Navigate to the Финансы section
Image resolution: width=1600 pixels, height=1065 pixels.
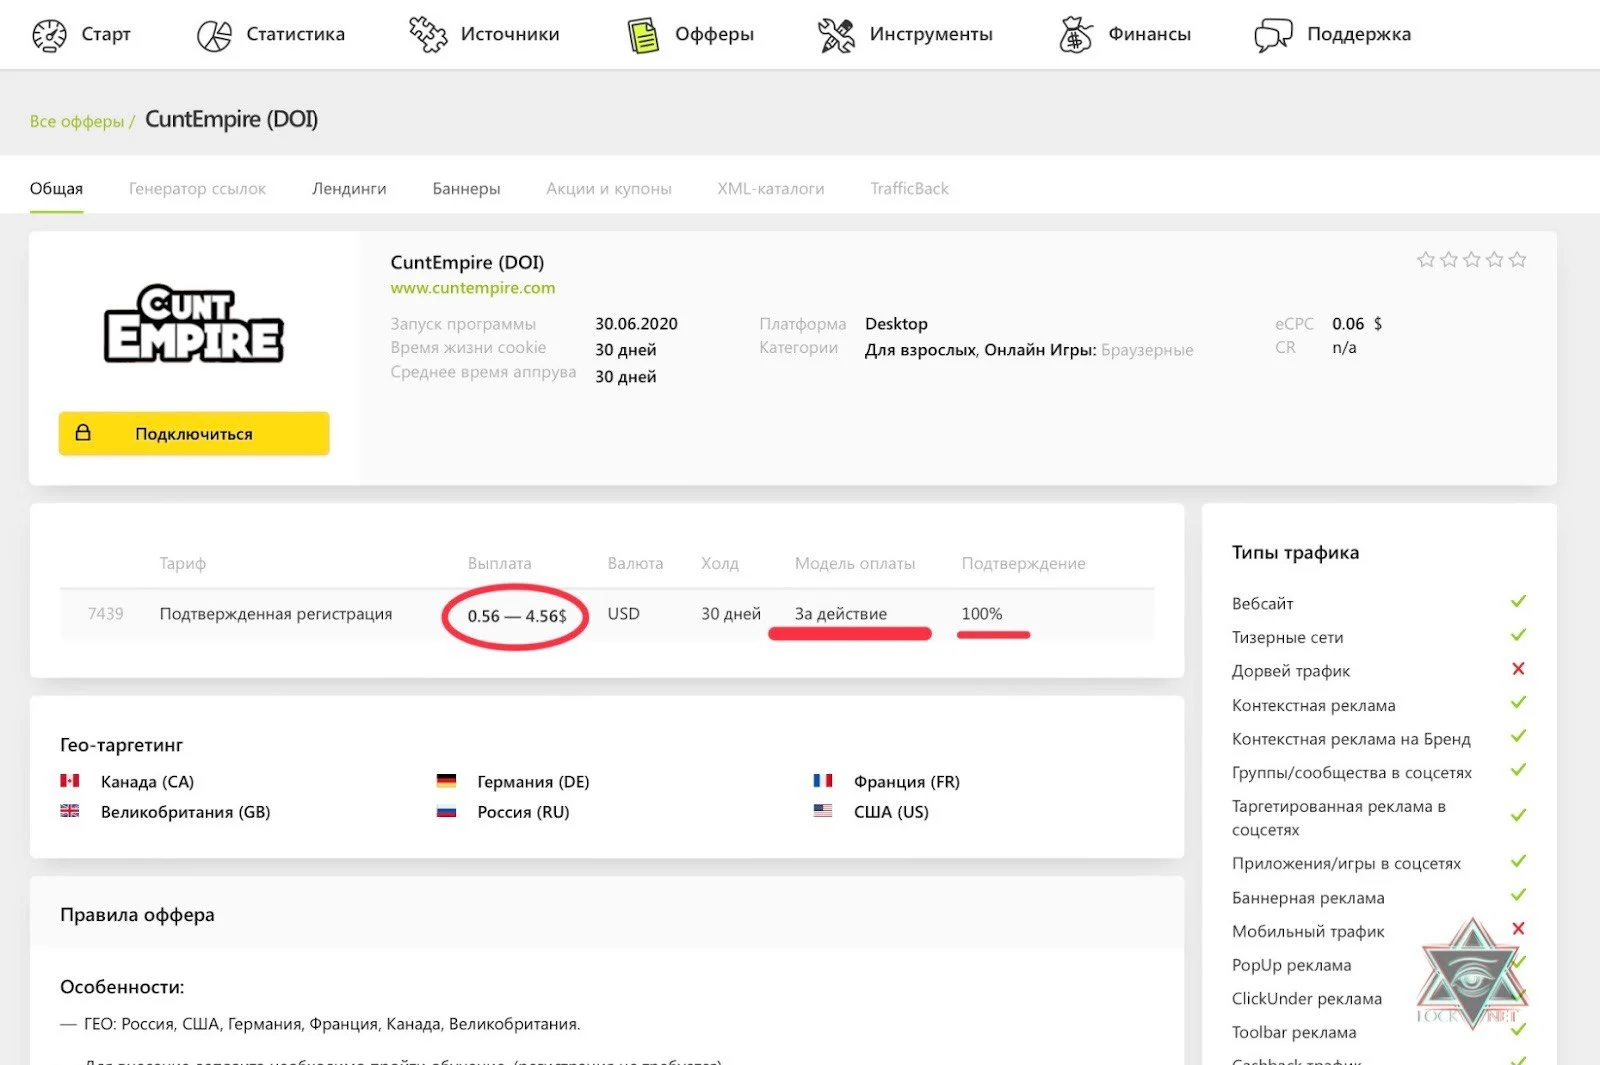click(x=1125, y=35)
